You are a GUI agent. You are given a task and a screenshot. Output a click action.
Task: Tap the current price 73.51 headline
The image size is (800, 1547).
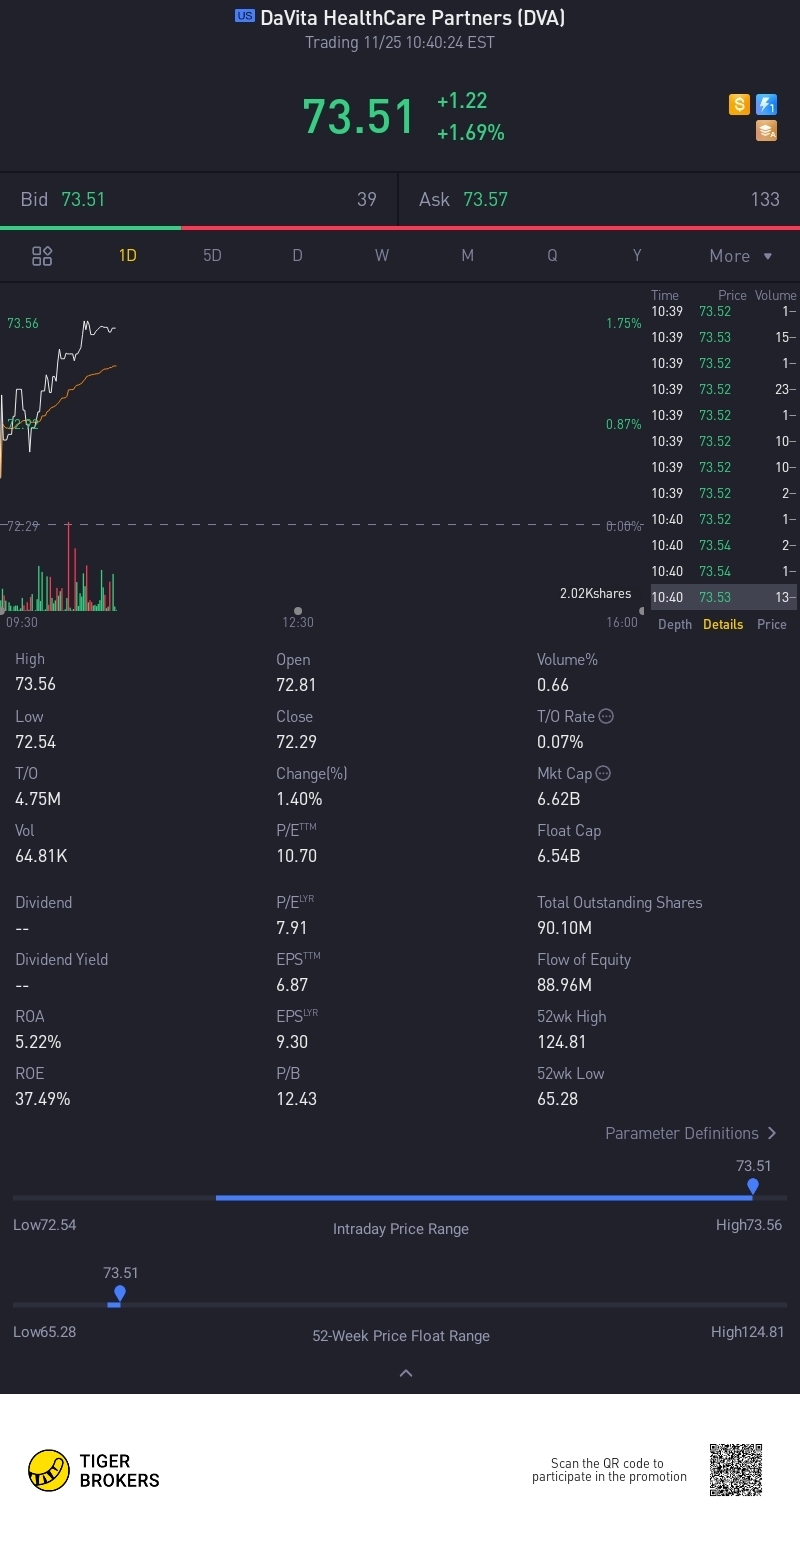click(x=358, y=116)
